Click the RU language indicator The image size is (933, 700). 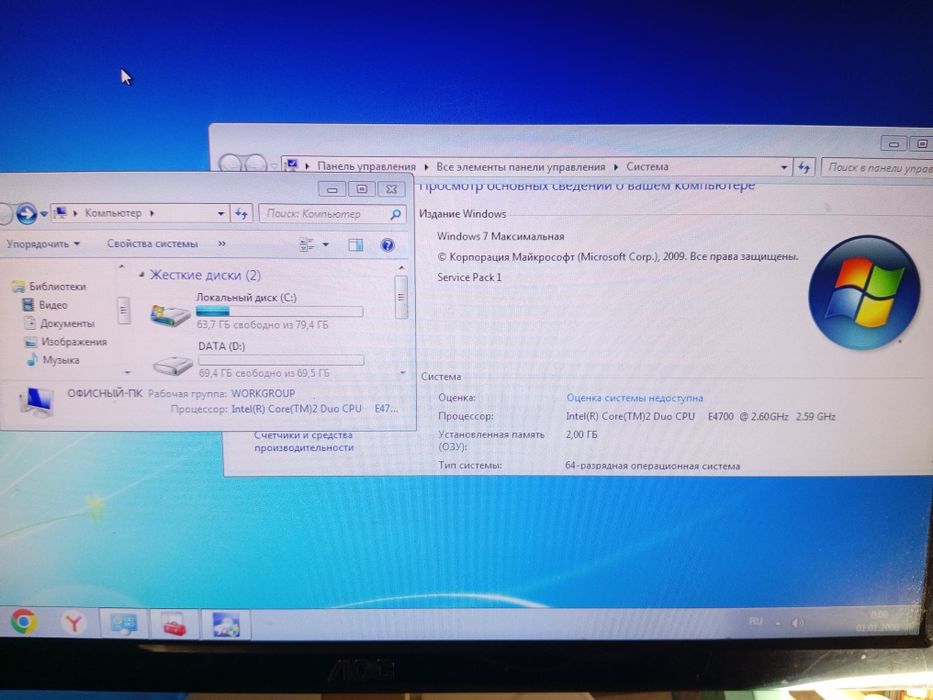[755, 621]
